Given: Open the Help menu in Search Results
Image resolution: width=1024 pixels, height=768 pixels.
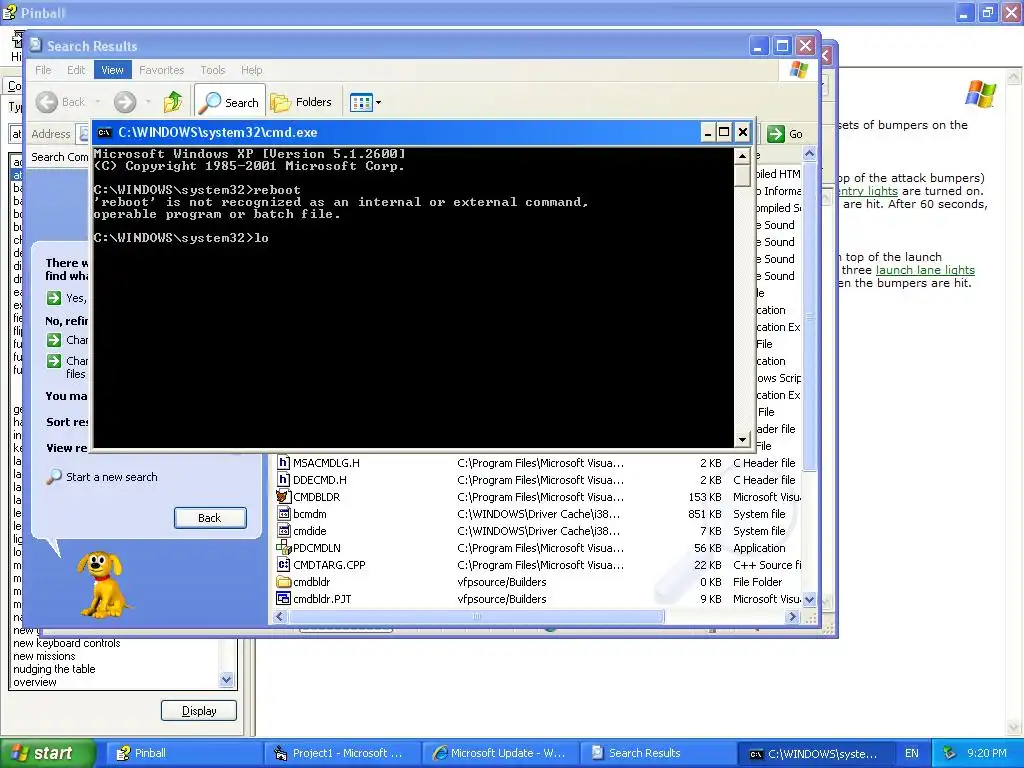Looking at the screenshot, I should tap(251, 70).
